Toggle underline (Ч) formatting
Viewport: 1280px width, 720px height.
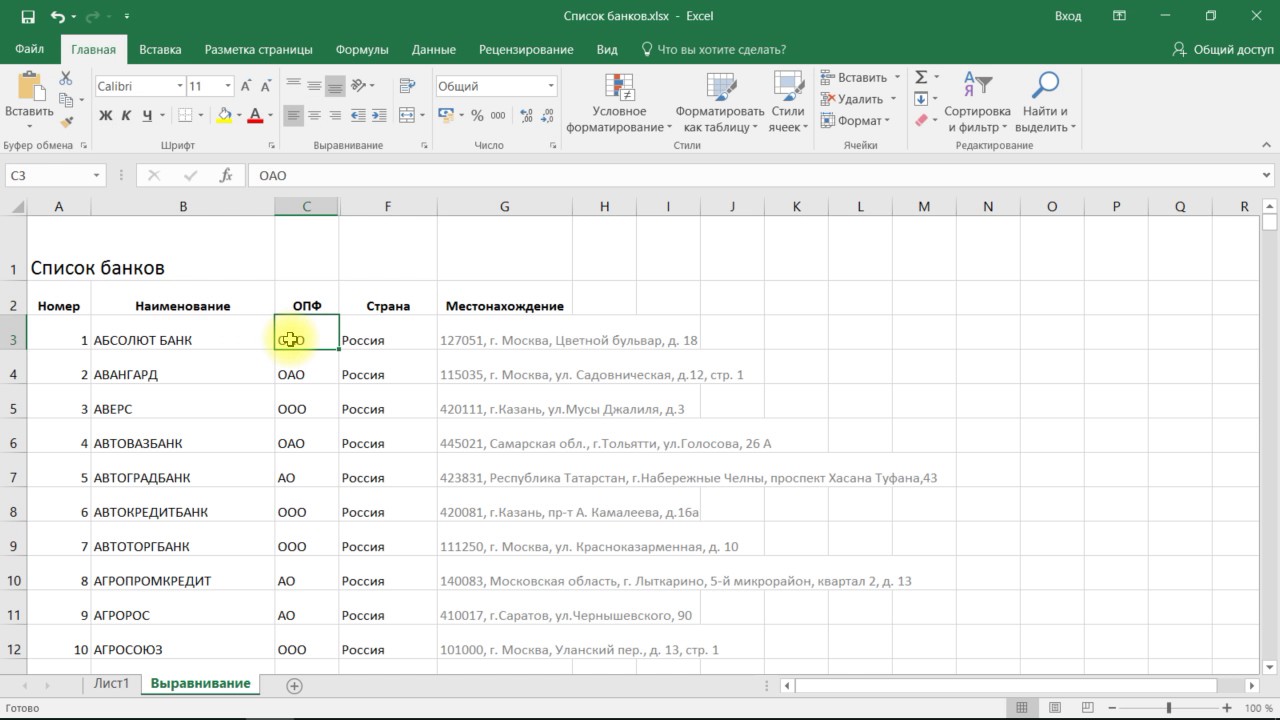pyautogui.click(x=147, y=116)
